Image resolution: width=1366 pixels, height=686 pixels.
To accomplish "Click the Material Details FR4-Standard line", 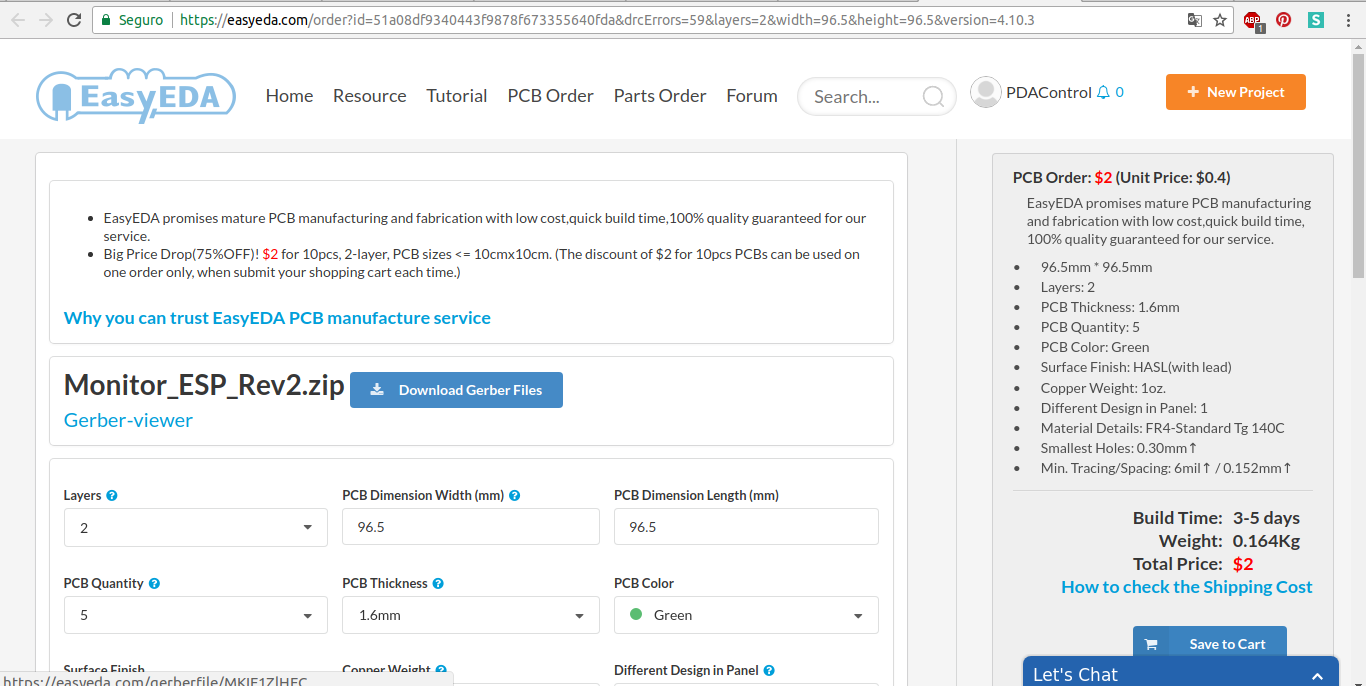I will (1162, 427).
